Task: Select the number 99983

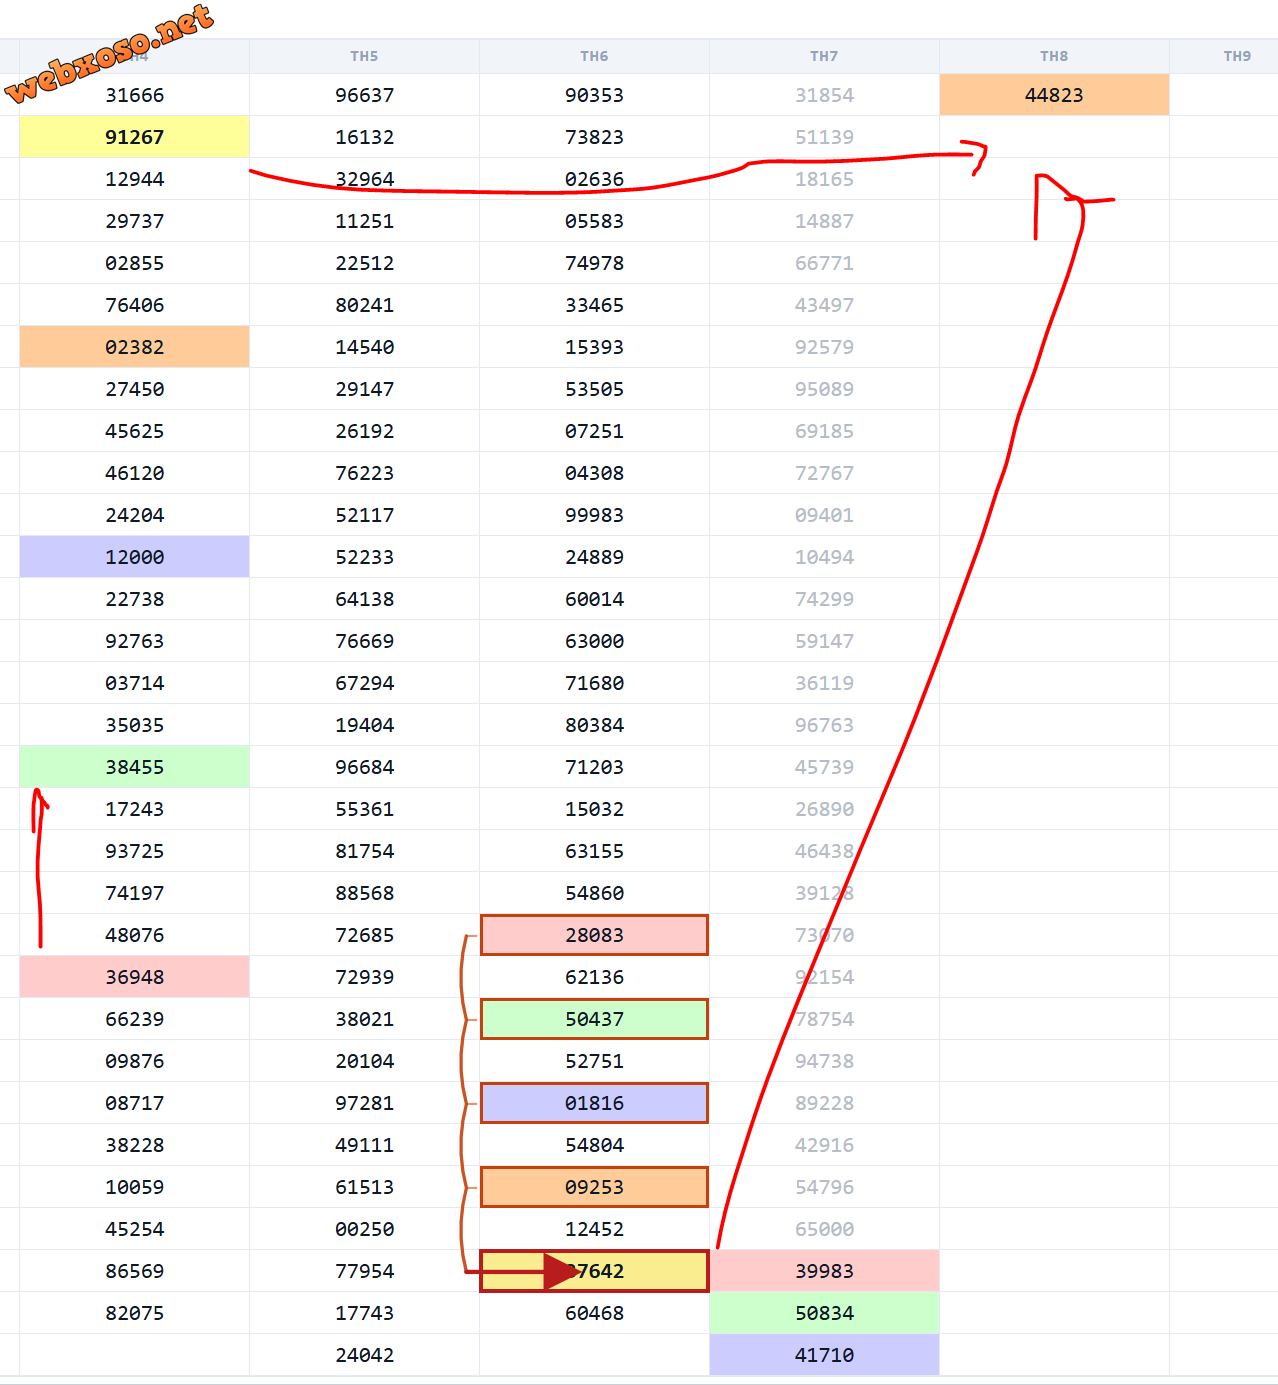Action: [x=594, y=515]
